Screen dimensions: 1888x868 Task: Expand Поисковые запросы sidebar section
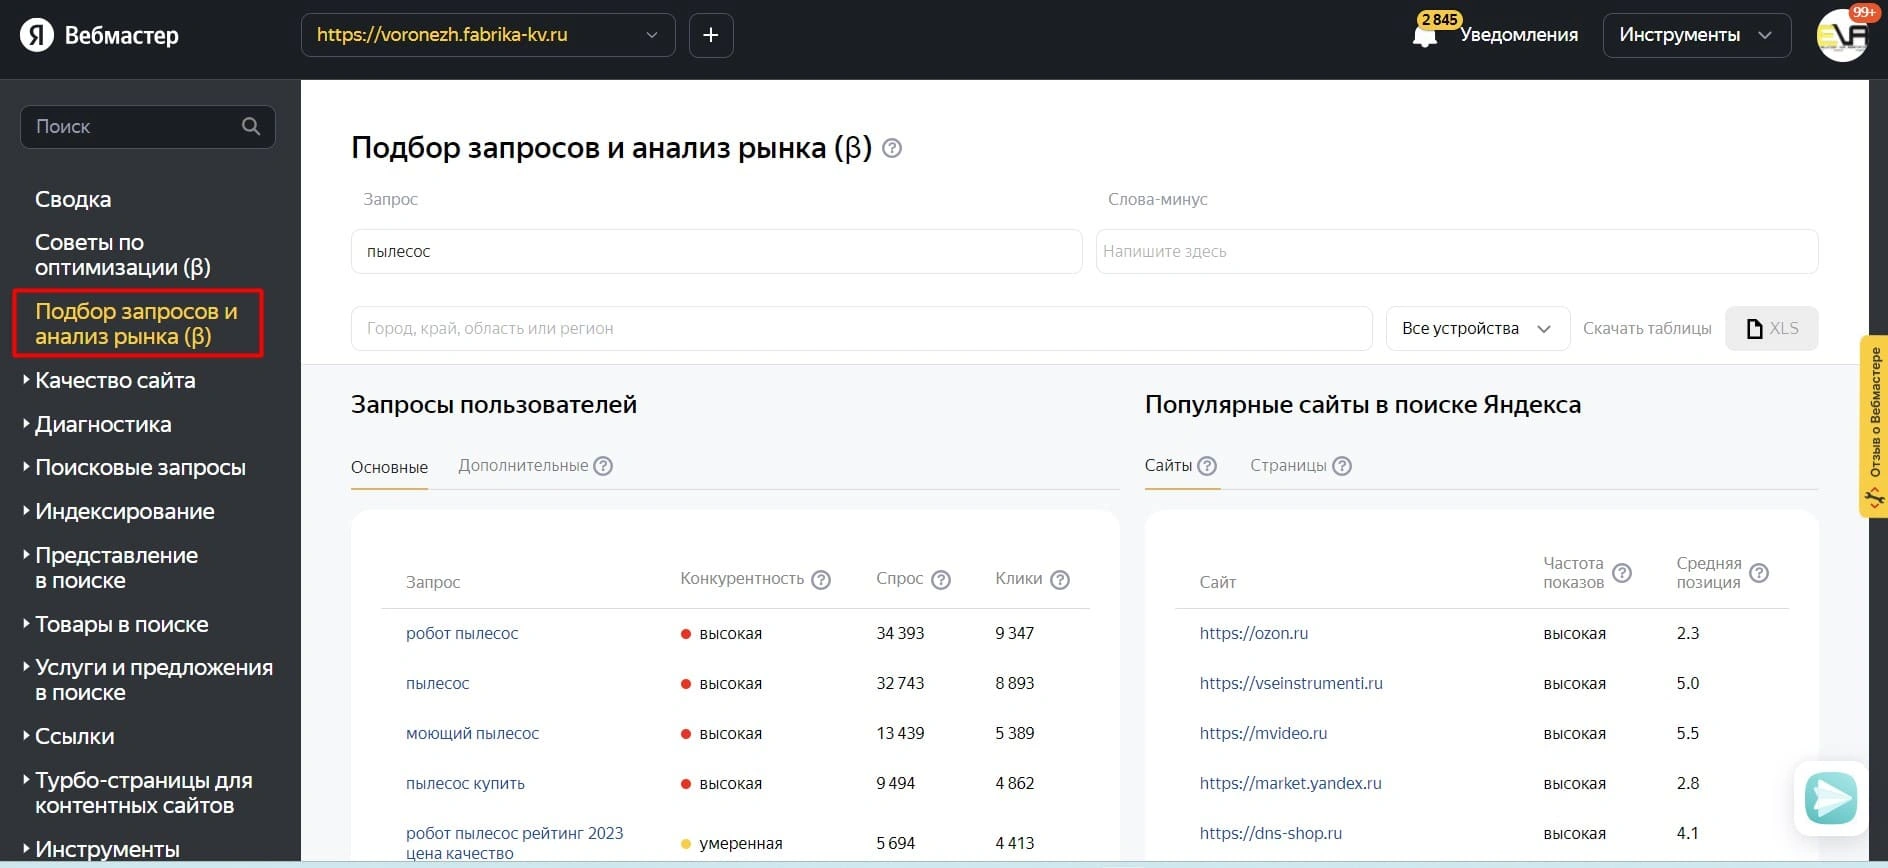coord(140,468)
